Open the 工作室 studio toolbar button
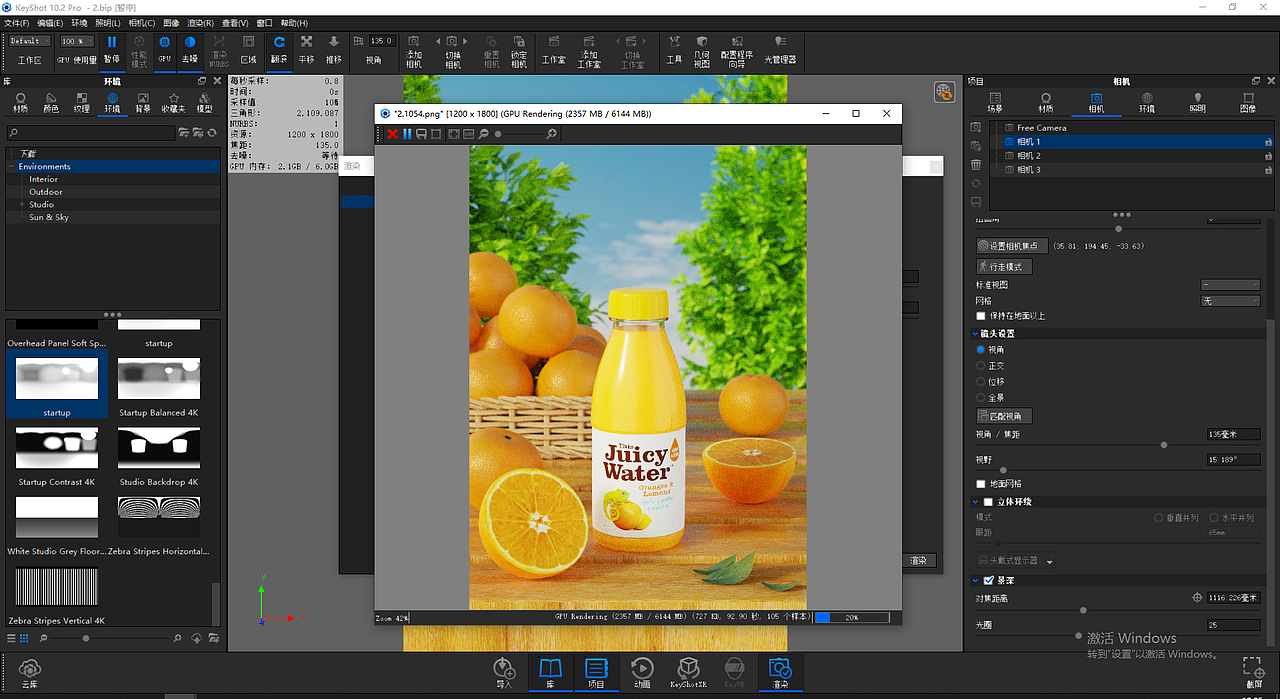This screenshot has height=699, width=1280. tap(553, 48)
